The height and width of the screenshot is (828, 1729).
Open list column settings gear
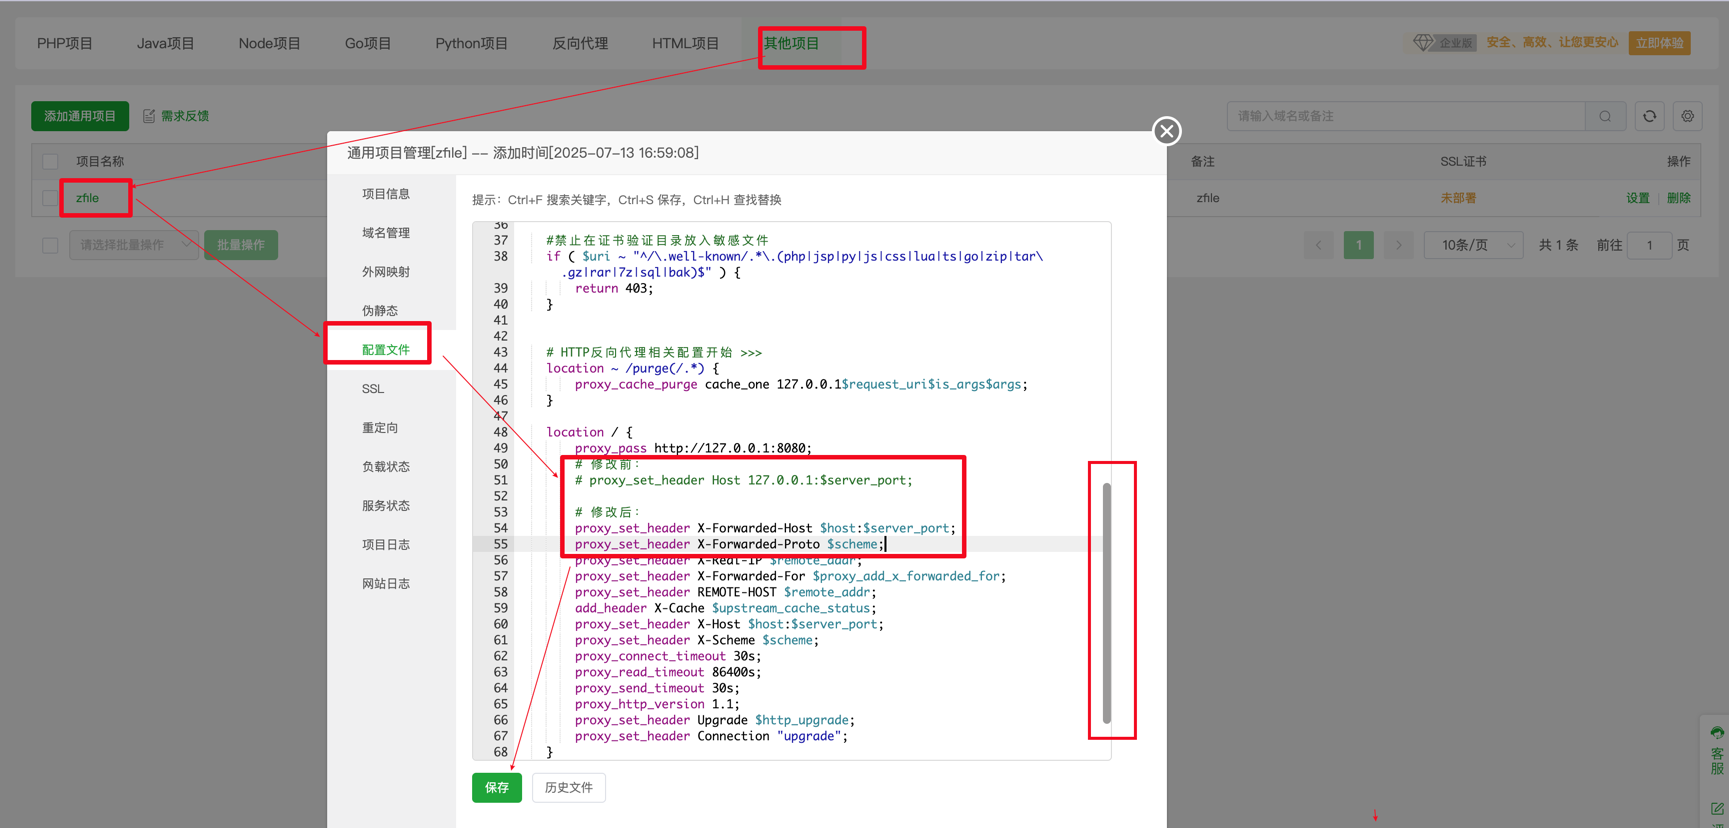[x=1687, y=116]
